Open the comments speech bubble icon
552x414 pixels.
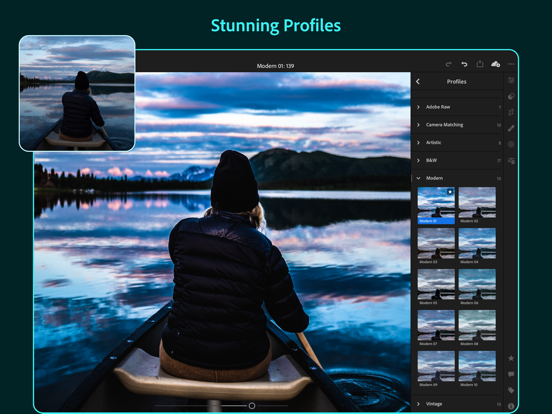511,374
